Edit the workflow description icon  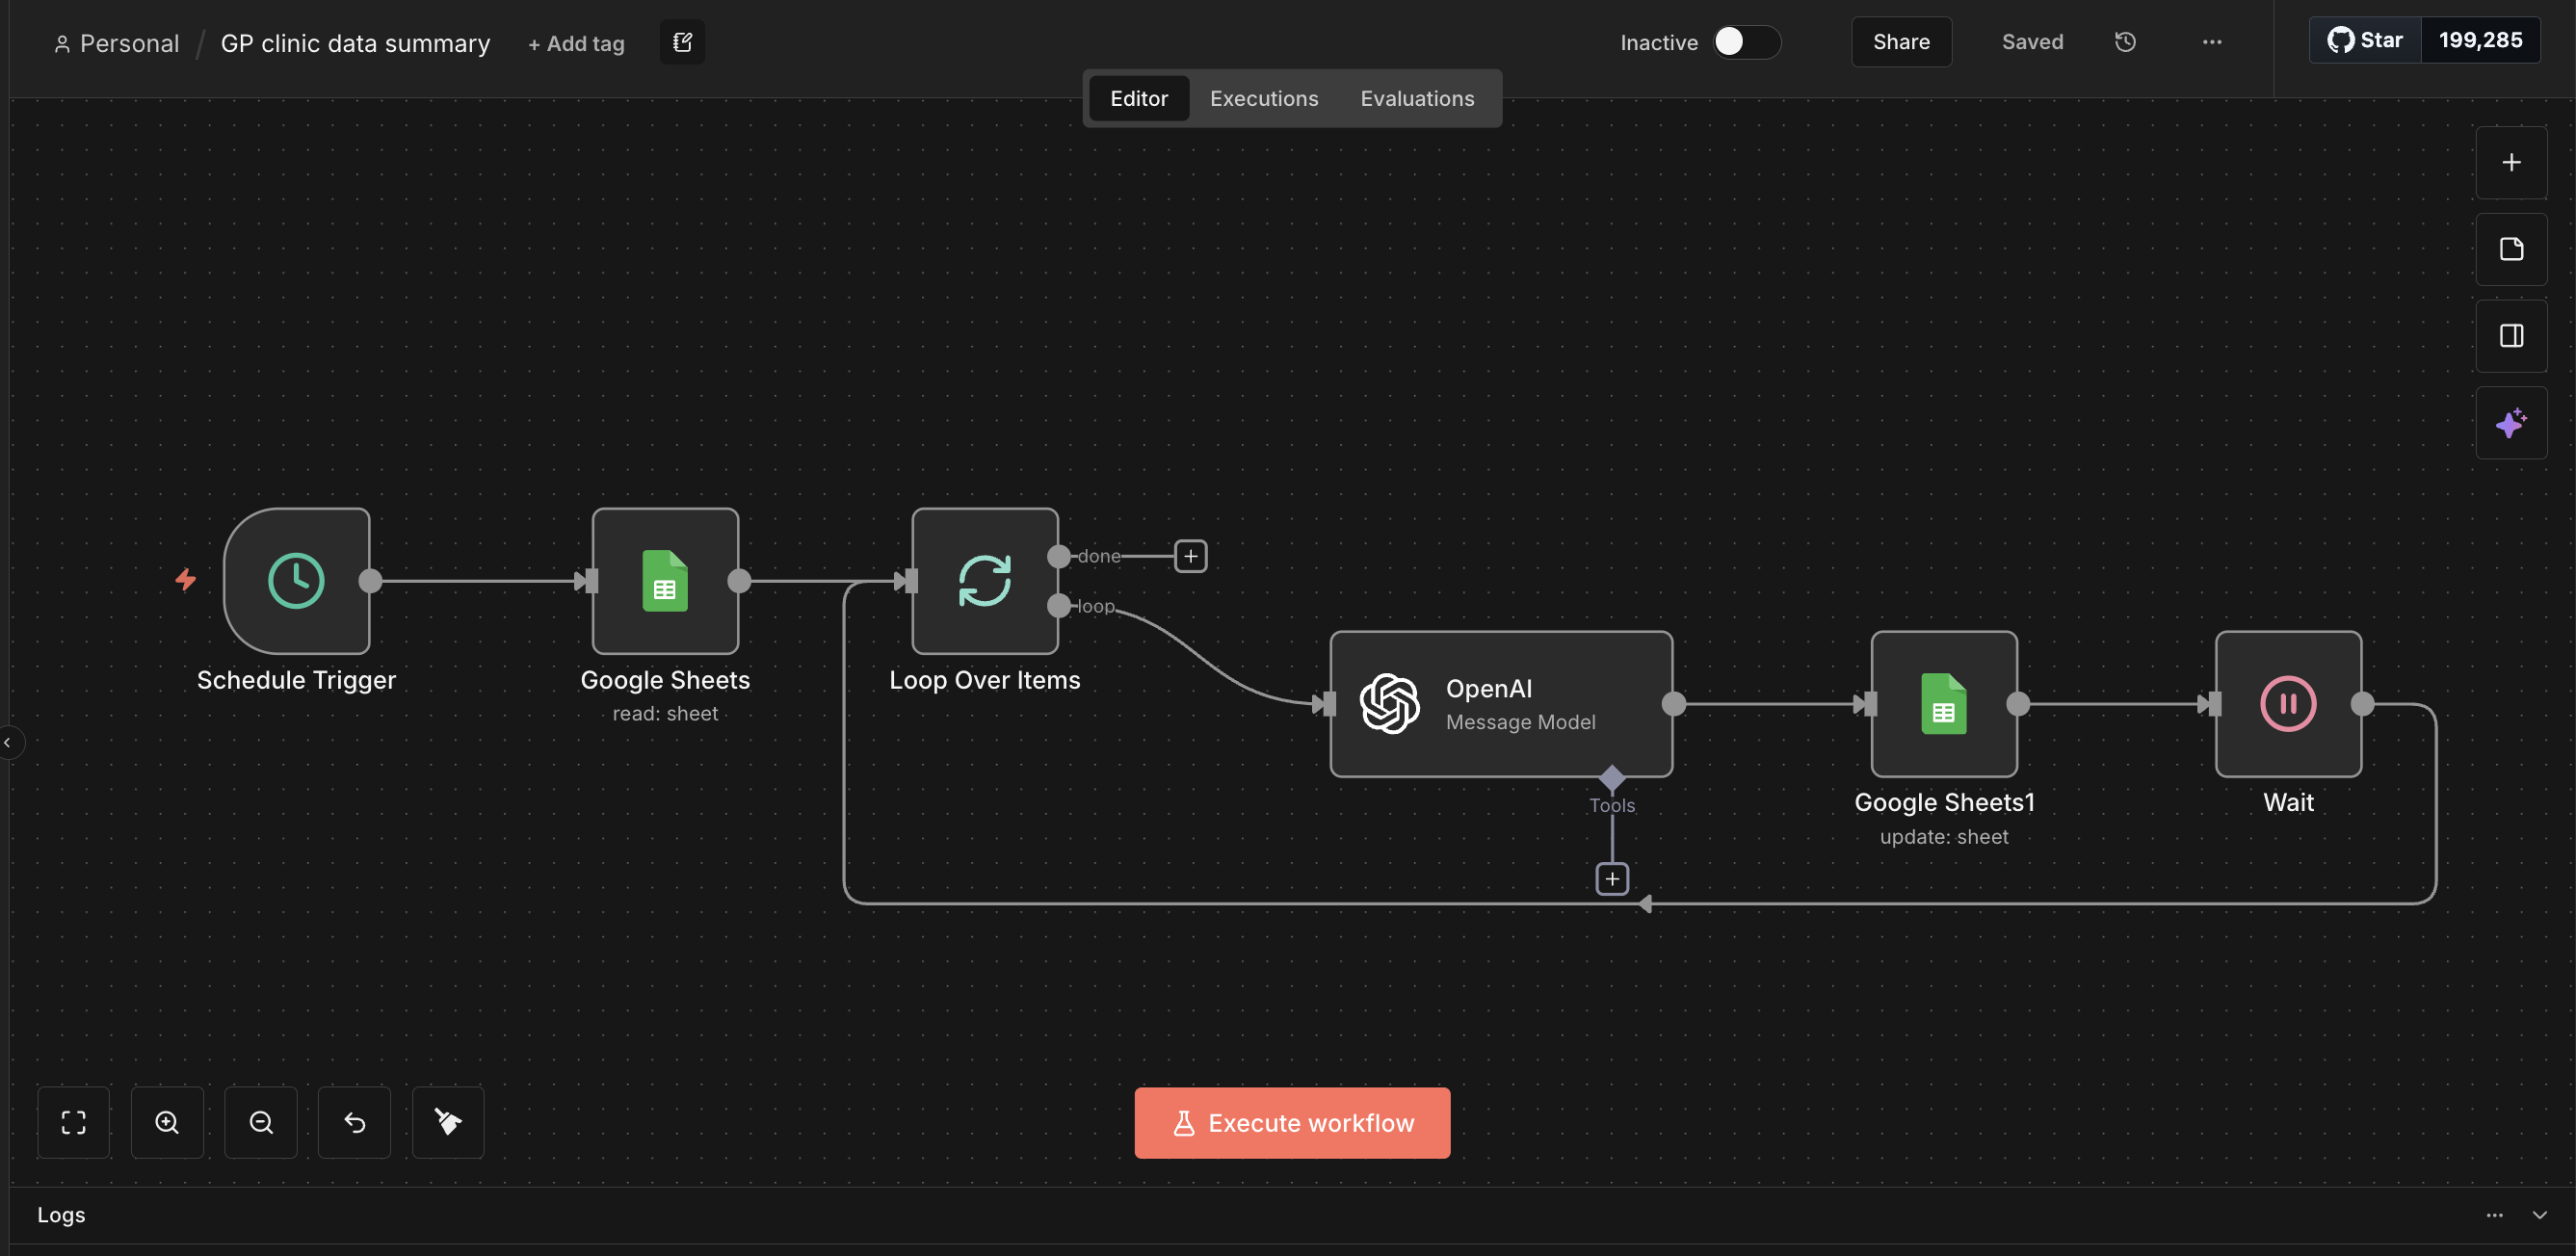682,42
